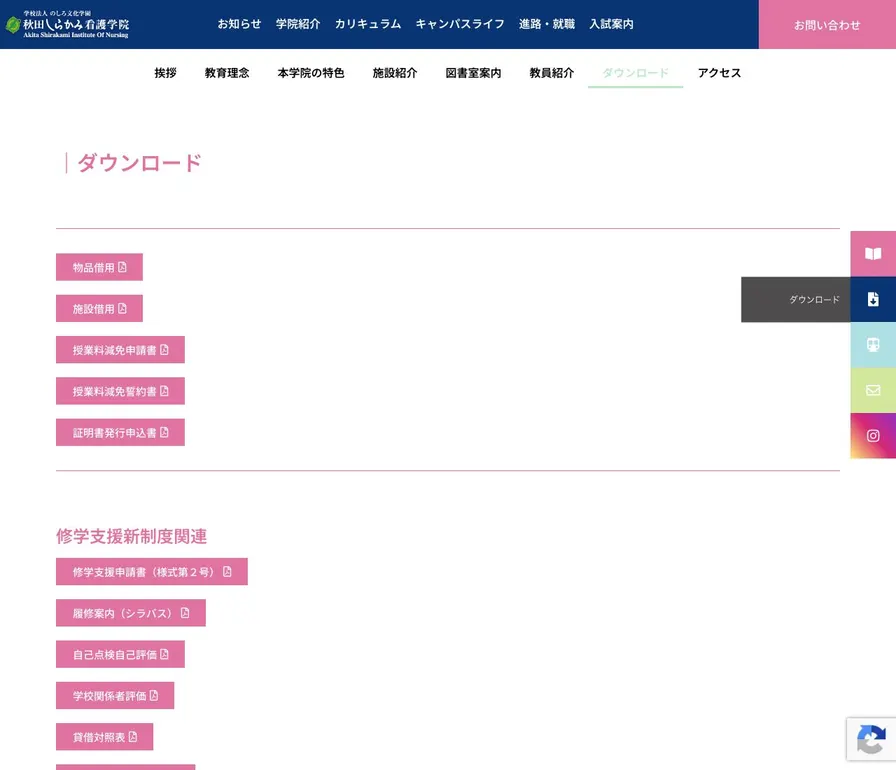896x770 pixels.
Task: Click the PDF icon beside 自己点検自己評価
Action: pos(164,654)
